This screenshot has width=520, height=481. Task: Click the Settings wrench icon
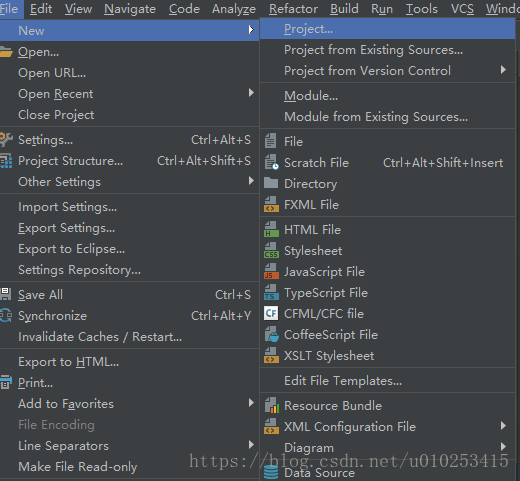coord(6,140)
